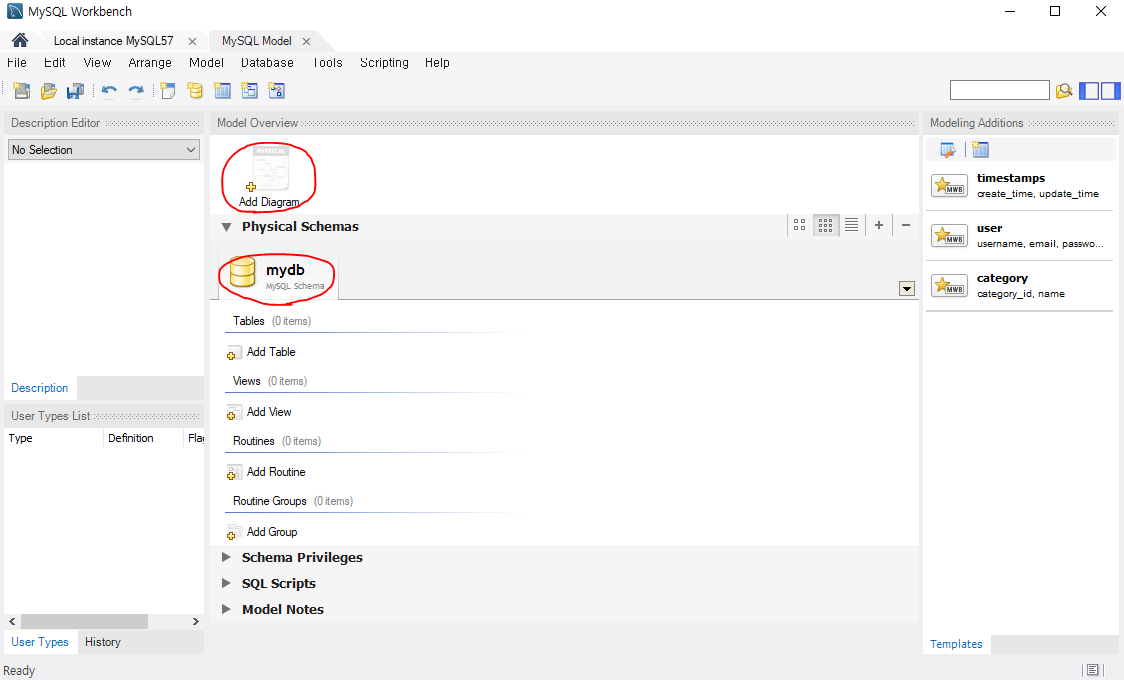The image size is (1124, 680).
Task: Redo the last action
Action: [135, 90]
